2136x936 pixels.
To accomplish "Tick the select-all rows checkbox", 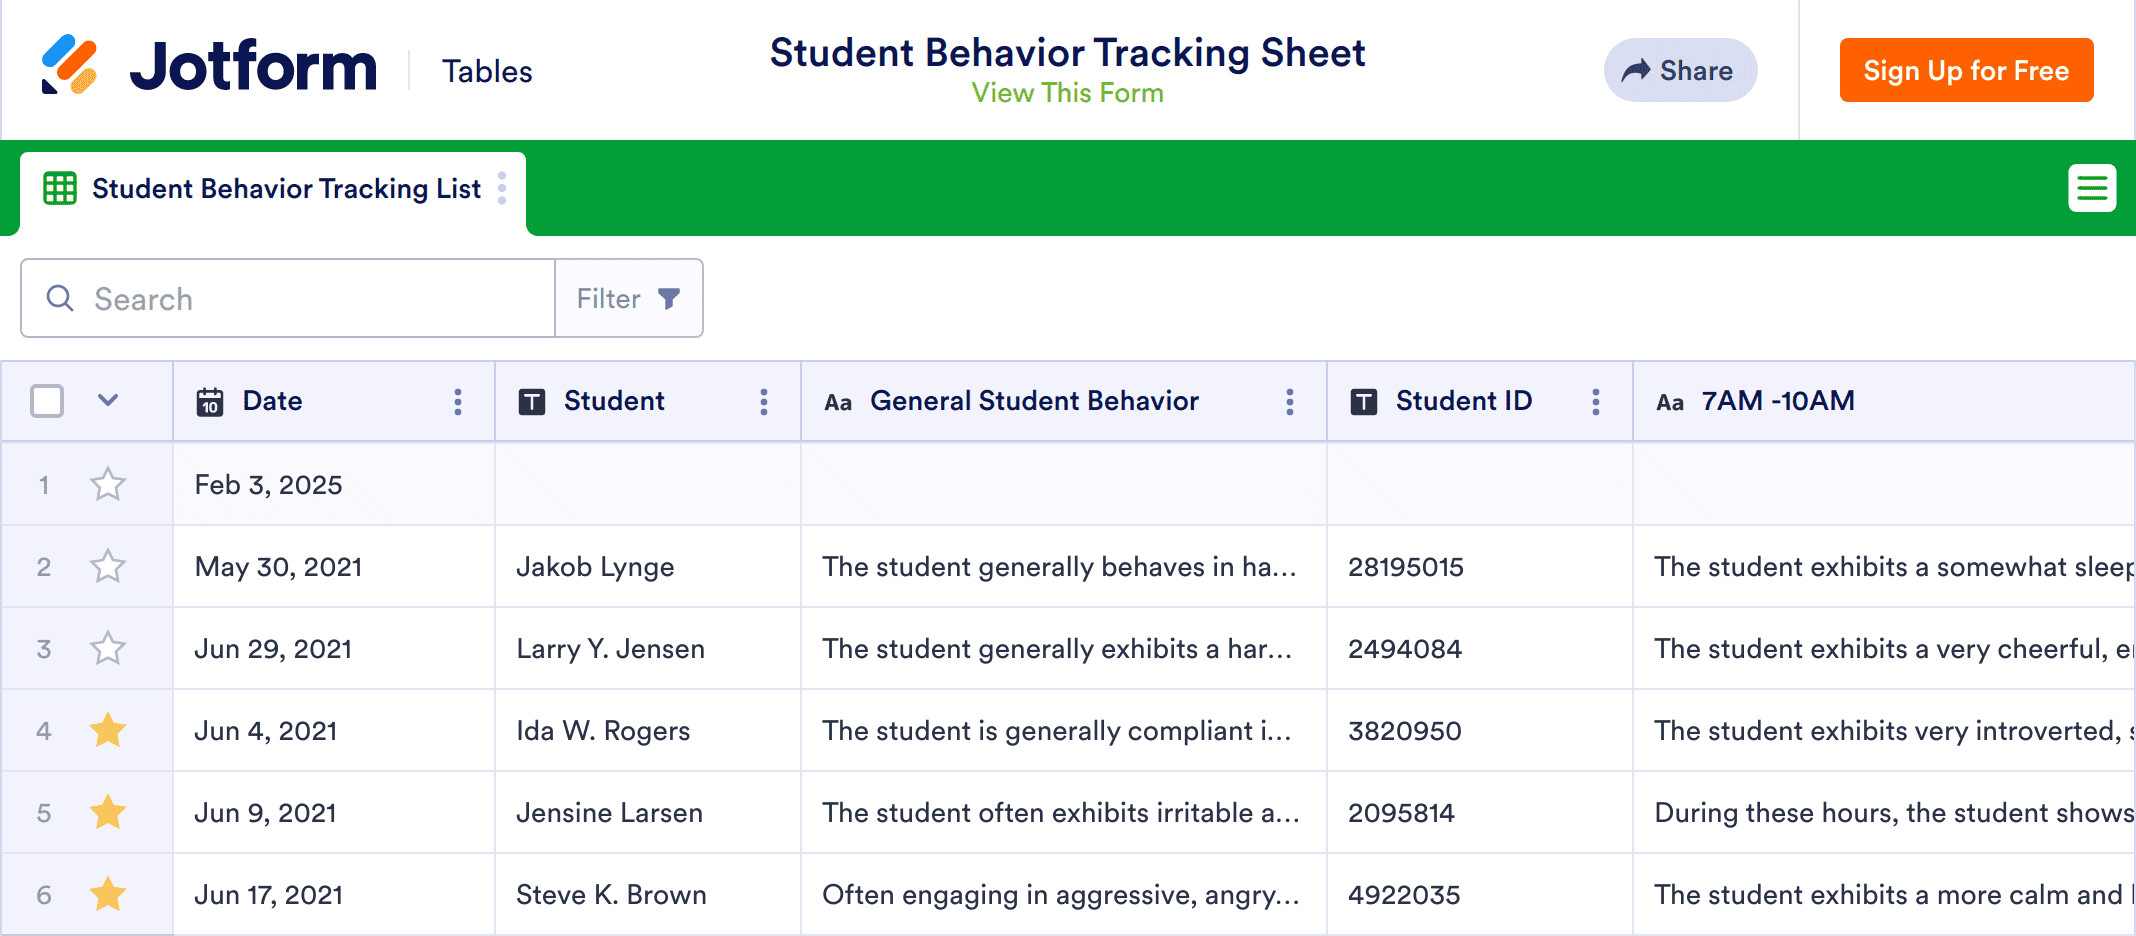I will [x=47, y=401].
